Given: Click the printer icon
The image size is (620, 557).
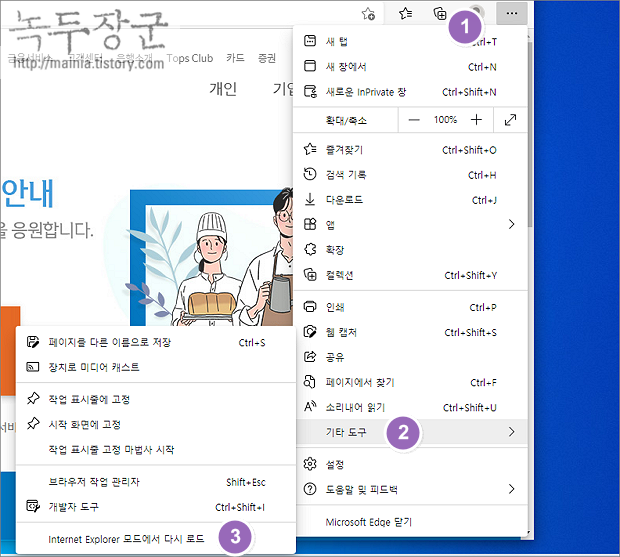Looking at the screenshot, I should pyautogui.click(x=310, y=306).
